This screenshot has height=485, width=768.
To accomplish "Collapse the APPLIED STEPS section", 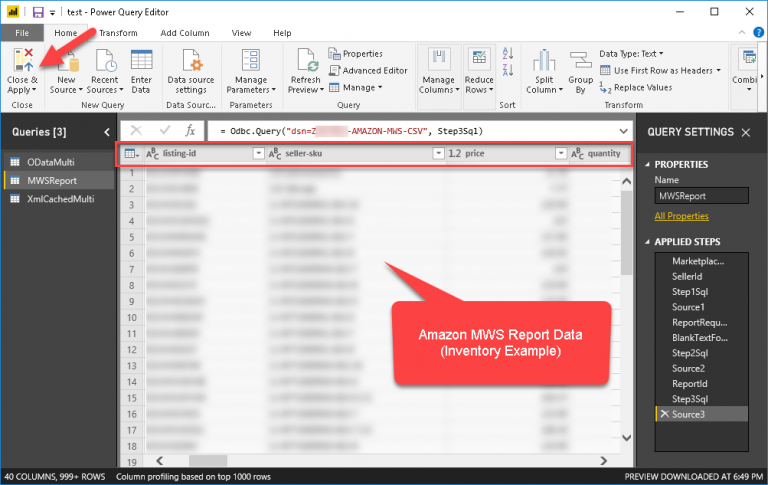I will [648, 242].
